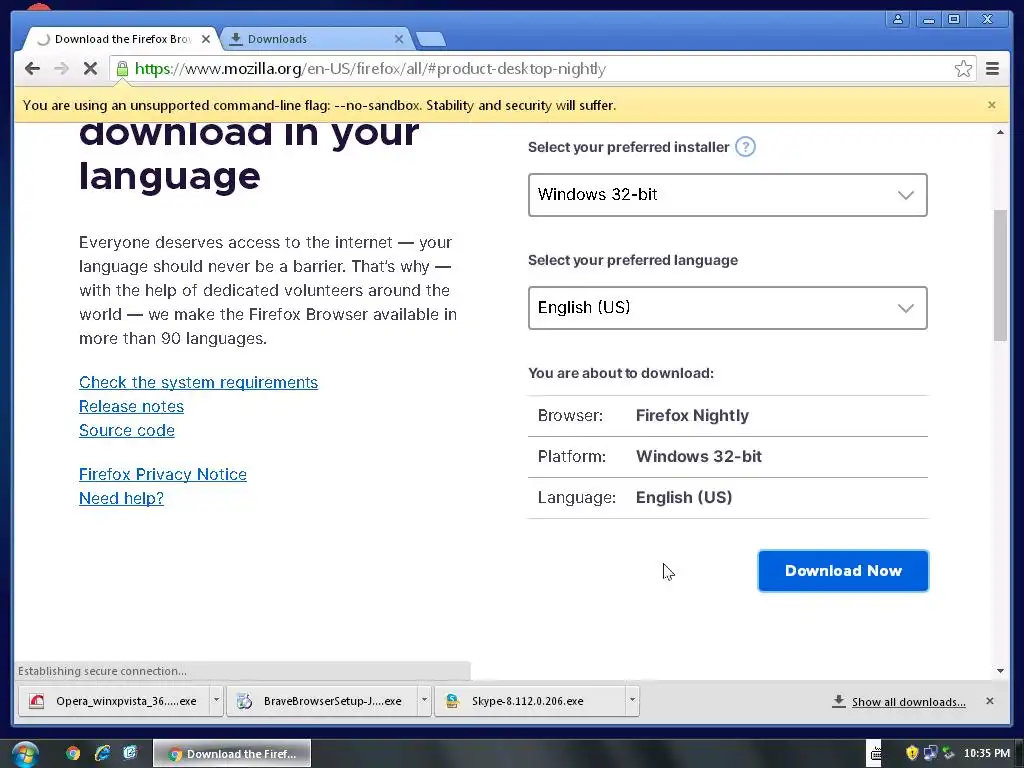Switch to the Downloads tab
The image size is (1024, 768).
316,39
